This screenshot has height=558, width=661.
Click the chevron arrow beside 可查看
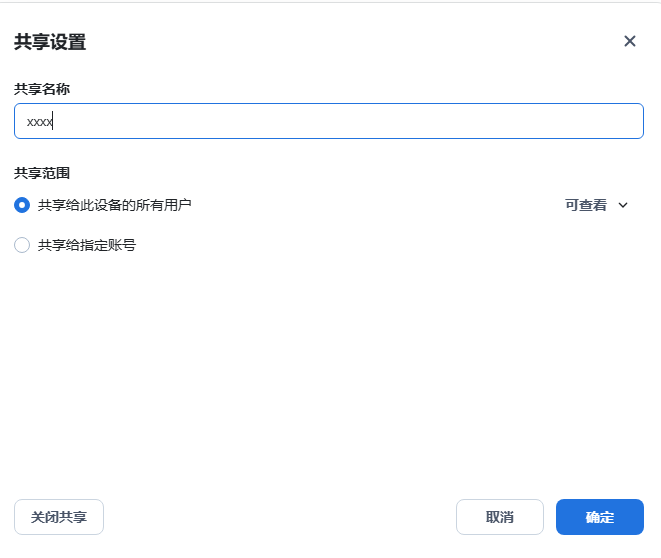[x=623, y=205]
